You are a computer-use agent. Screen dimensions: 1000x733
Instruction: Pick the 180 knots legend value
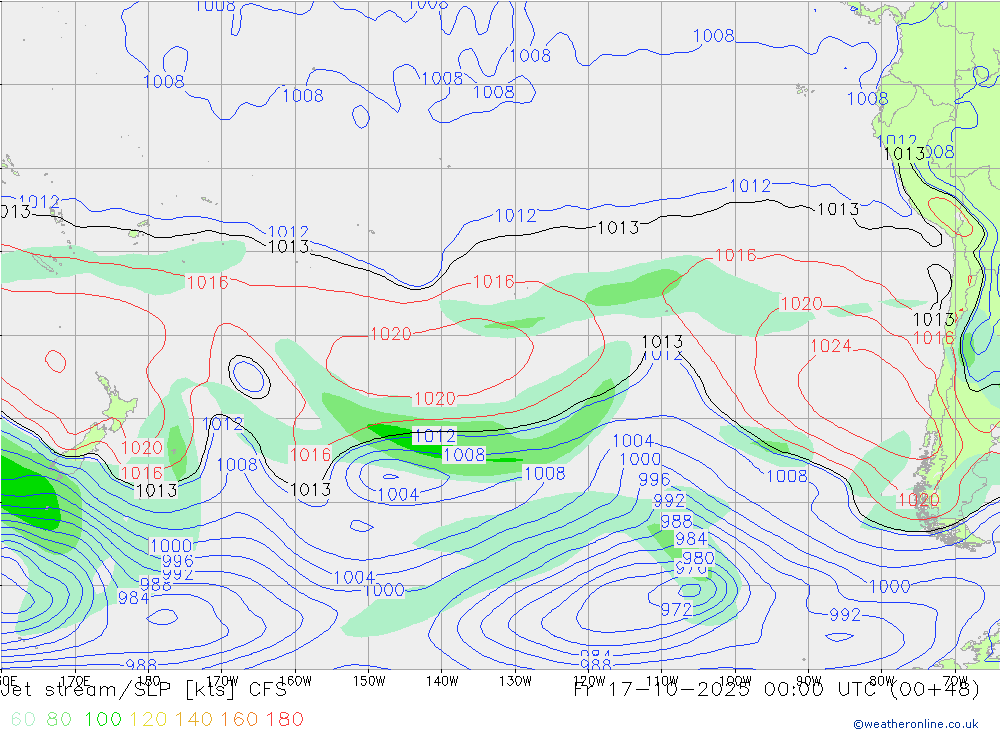click(x=284, y=719)
